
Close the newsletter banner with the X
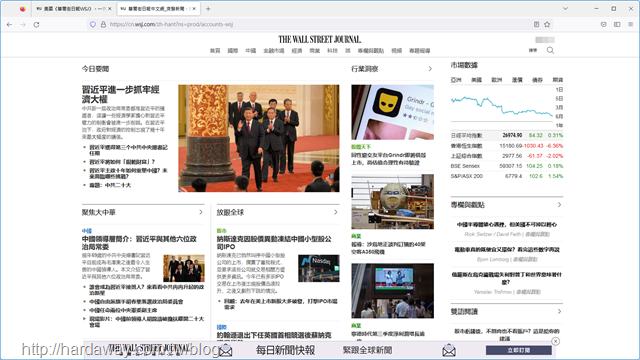[x=556, y=341]
